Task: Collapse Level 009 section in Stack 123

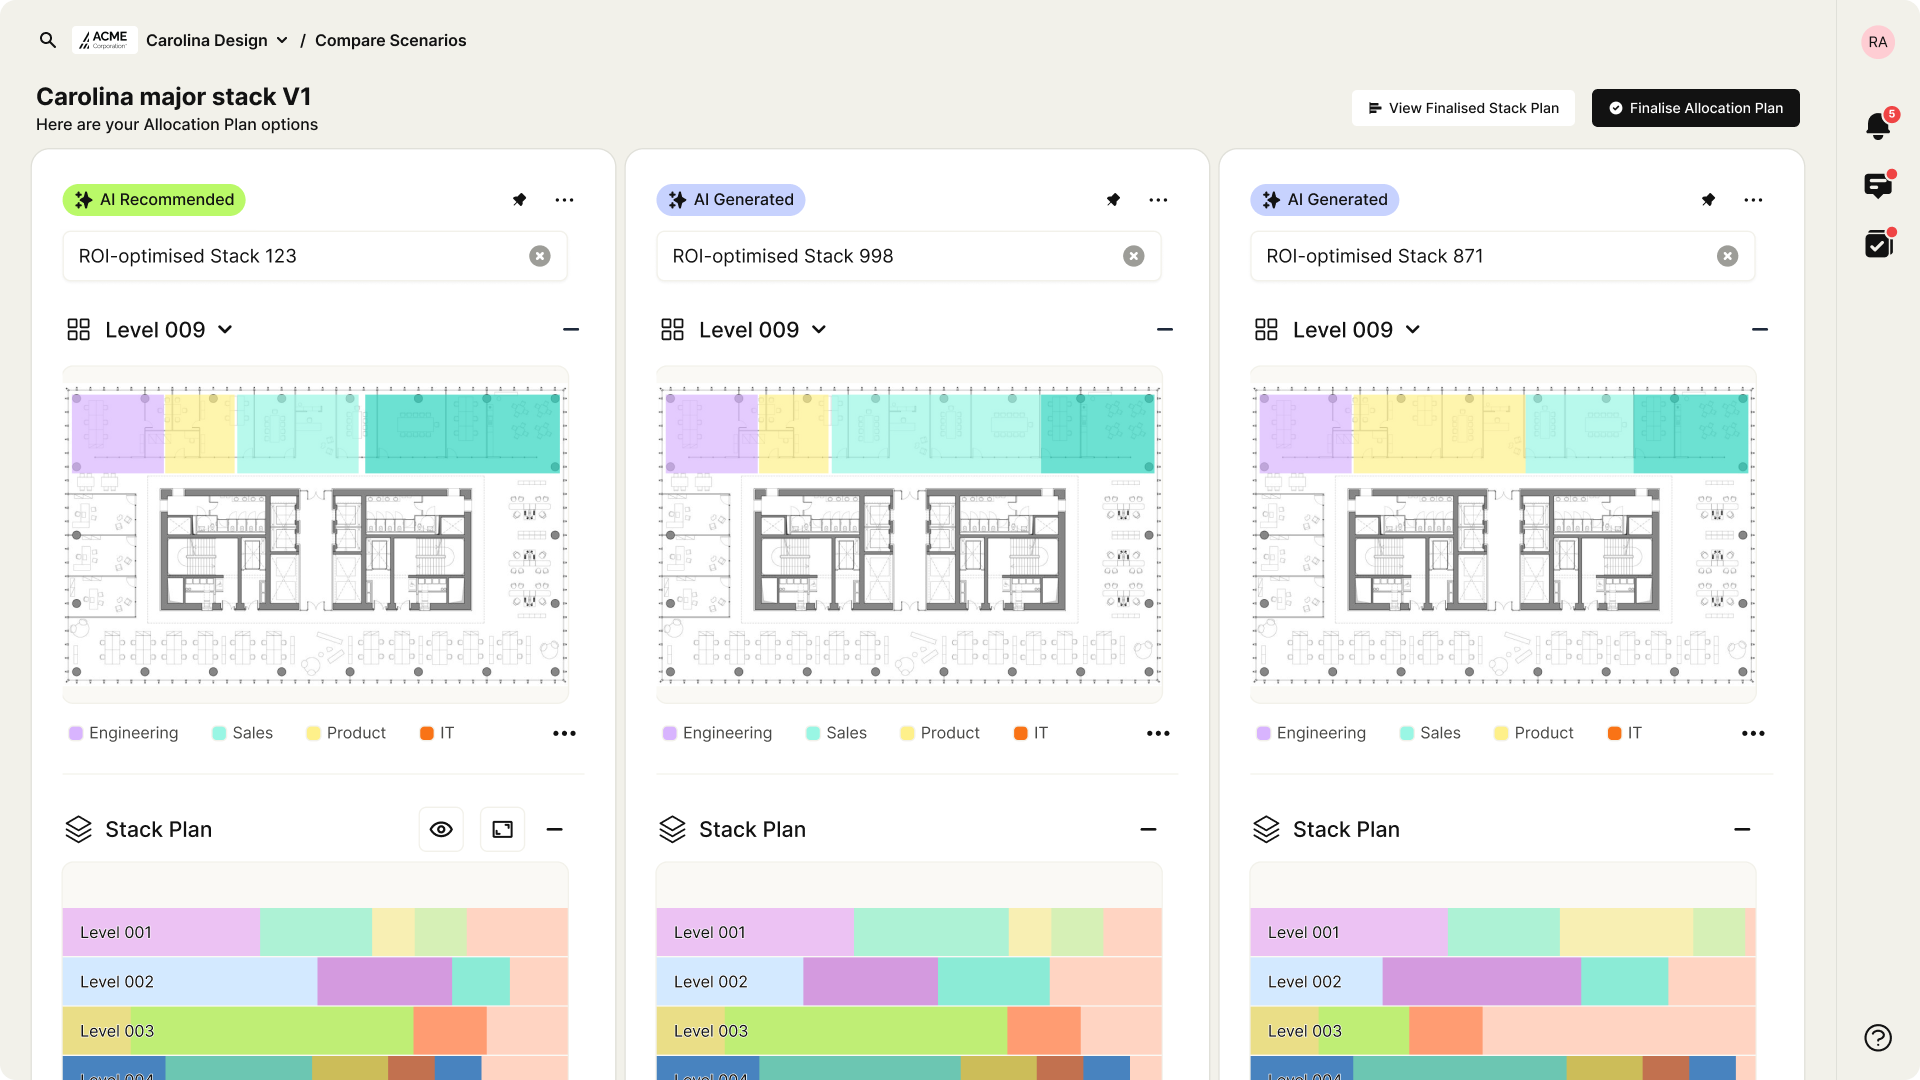Action: (x=571, y=330)
